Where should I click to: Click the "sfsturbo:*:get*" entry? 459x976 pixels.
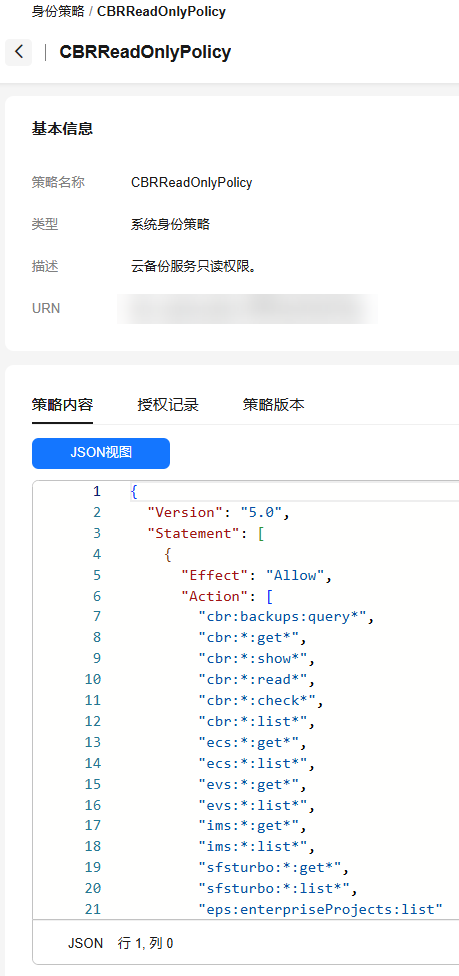point(273,868)
